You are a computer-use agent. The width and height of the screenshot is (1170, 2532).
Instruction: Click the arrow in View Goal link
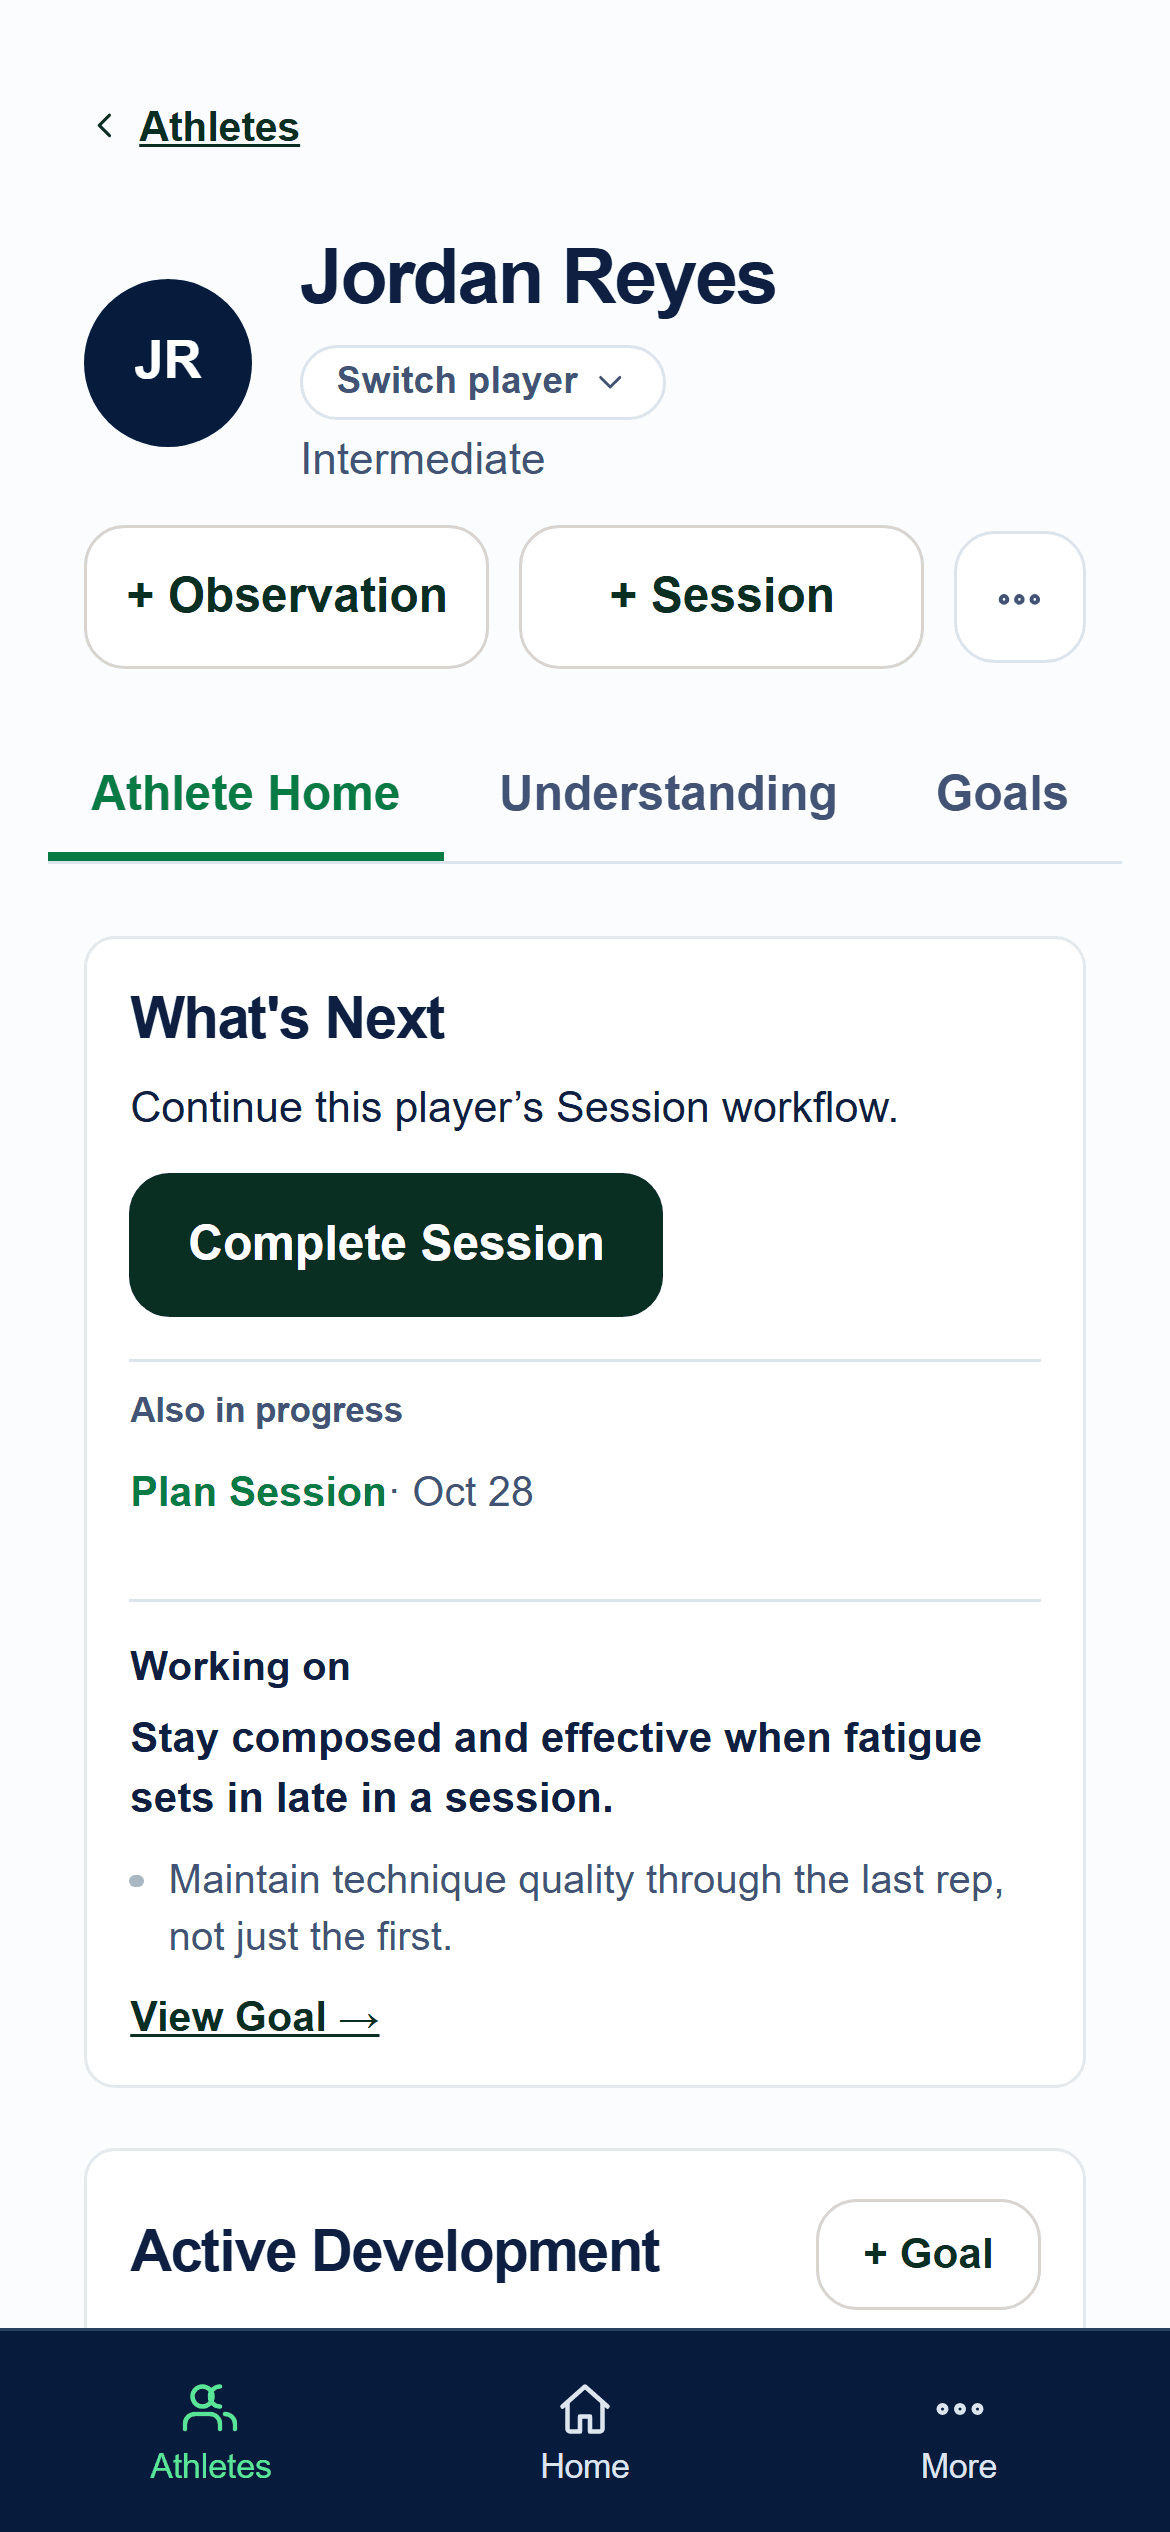[x=358, y=2020]
